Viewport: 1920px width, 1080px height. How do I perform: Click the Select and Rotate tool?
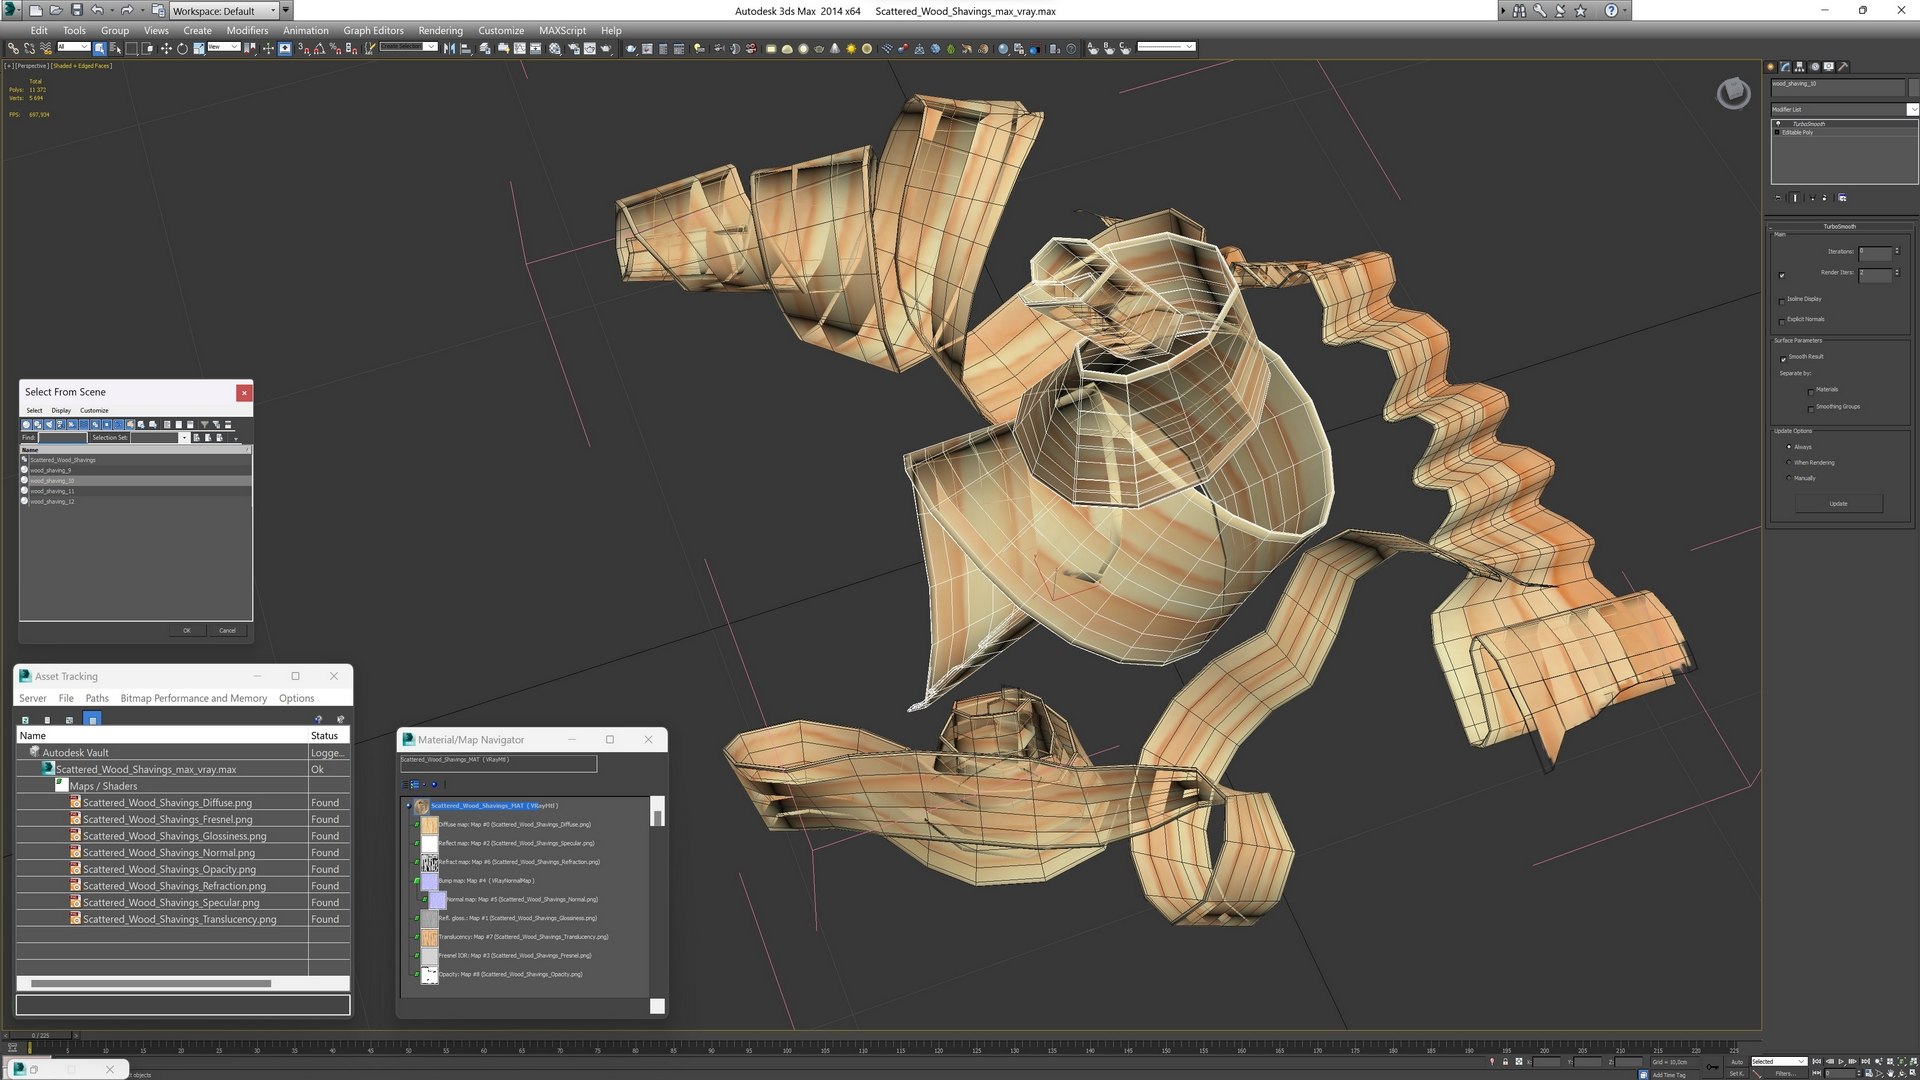coord(182,48)
